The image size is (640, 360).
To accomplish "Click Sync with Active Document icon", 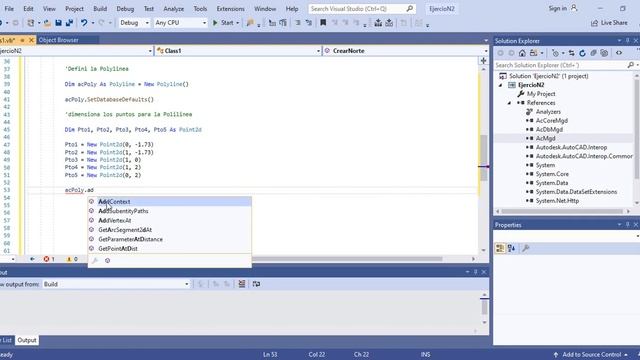I will pos(571,53).
